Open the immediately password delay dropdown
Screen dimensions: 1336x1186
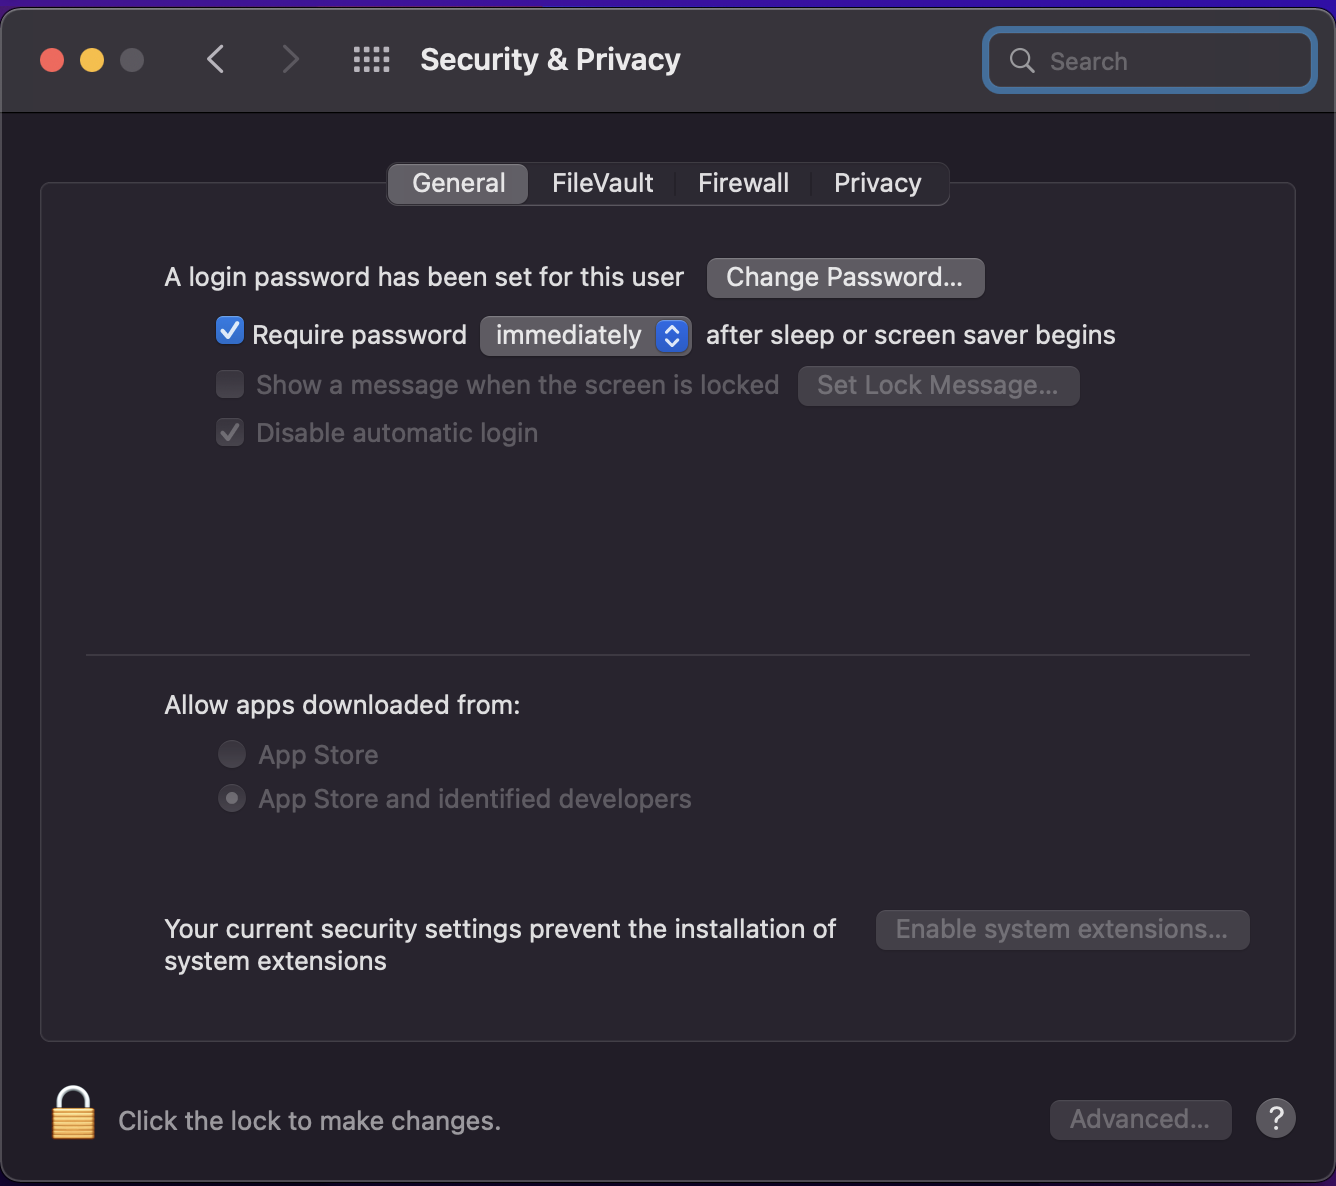tap(585, 335)
